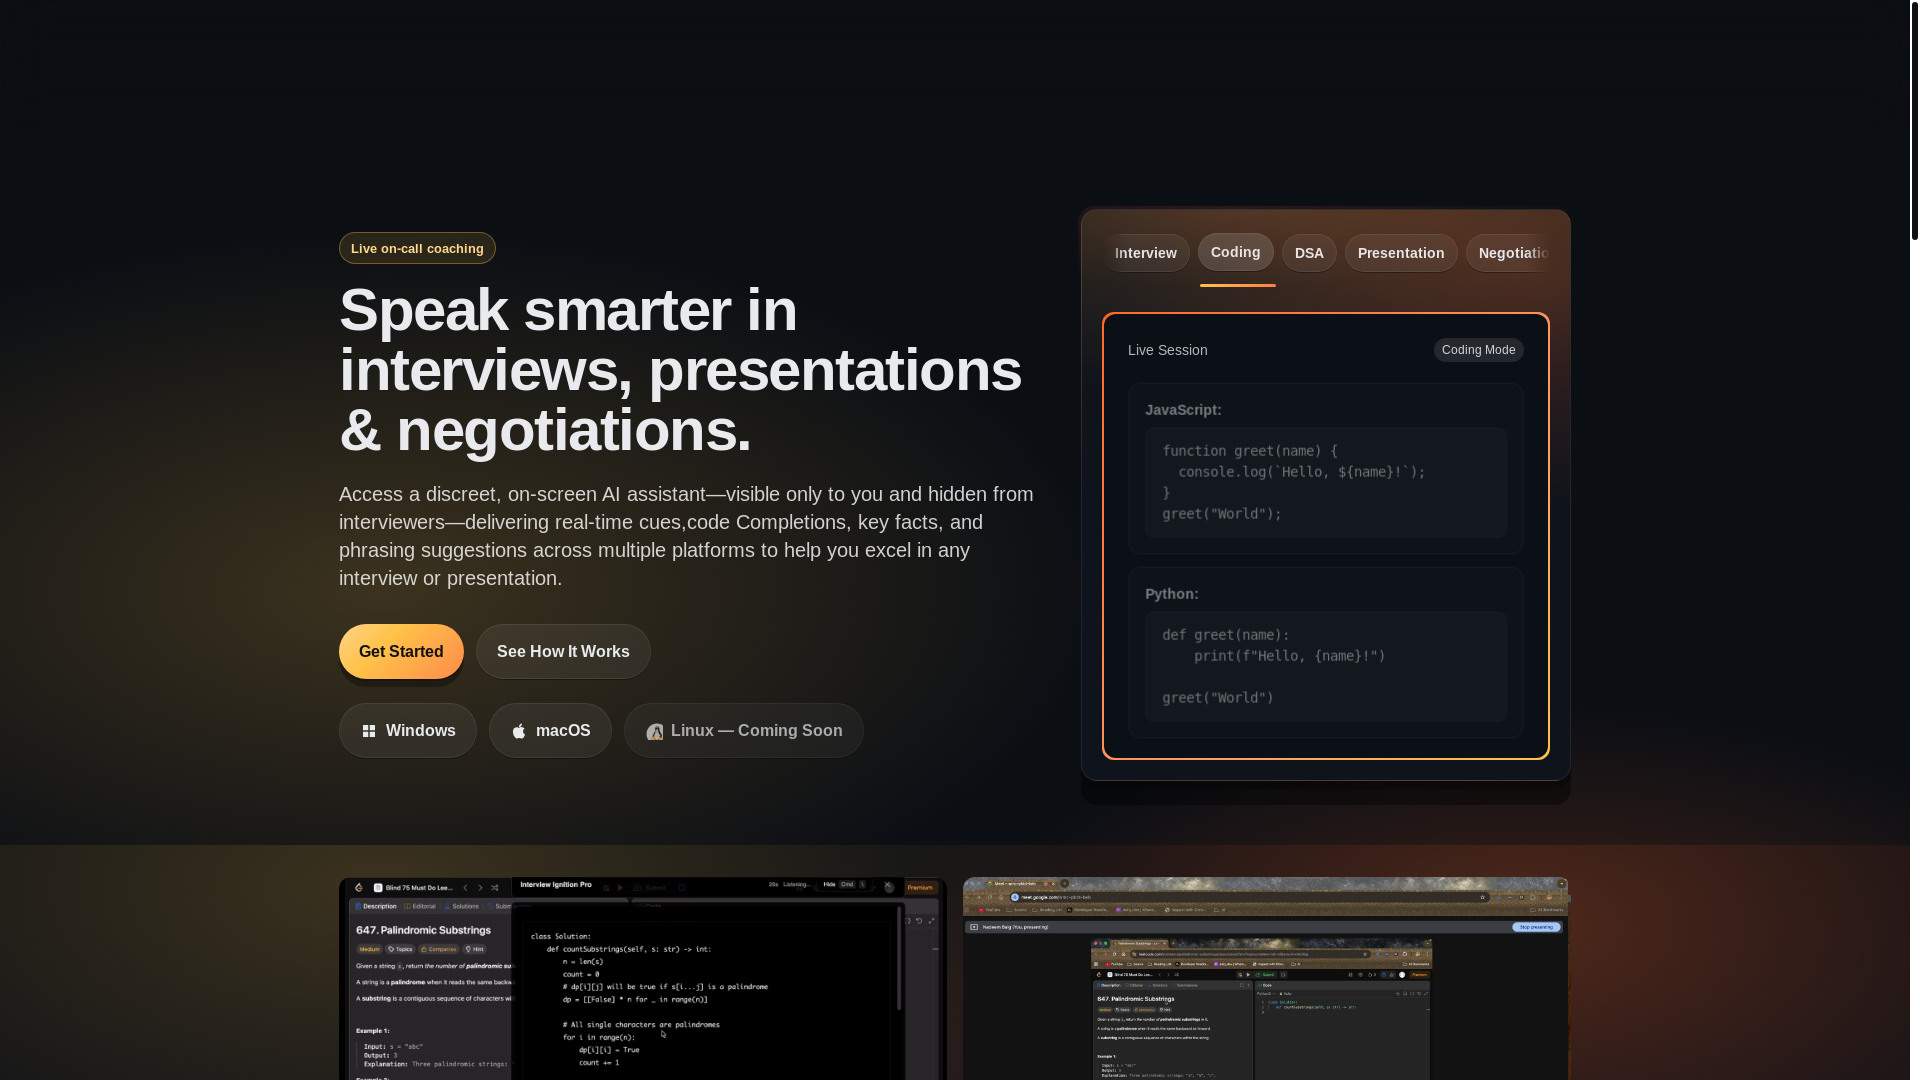
Task: Download for Windows
Action: 408,731
